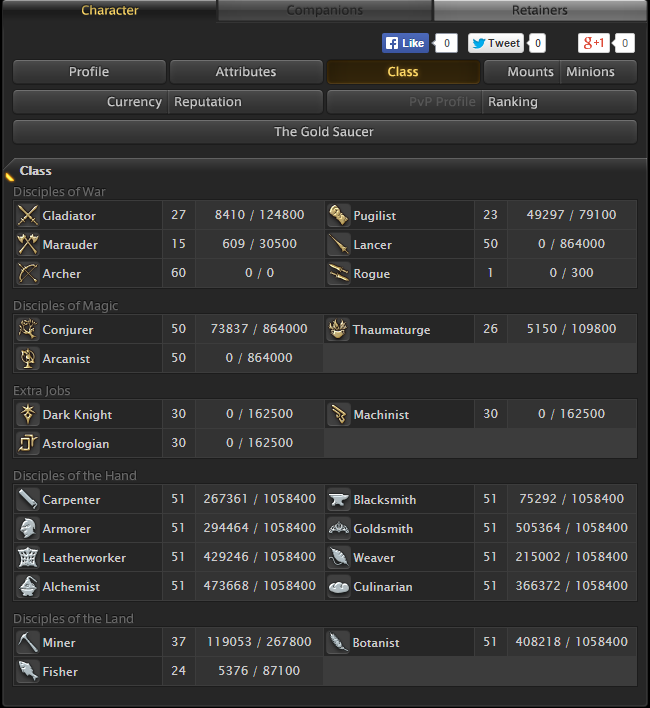
Task: Click the Marauder axes icon
Action: [x=28, y=244]
